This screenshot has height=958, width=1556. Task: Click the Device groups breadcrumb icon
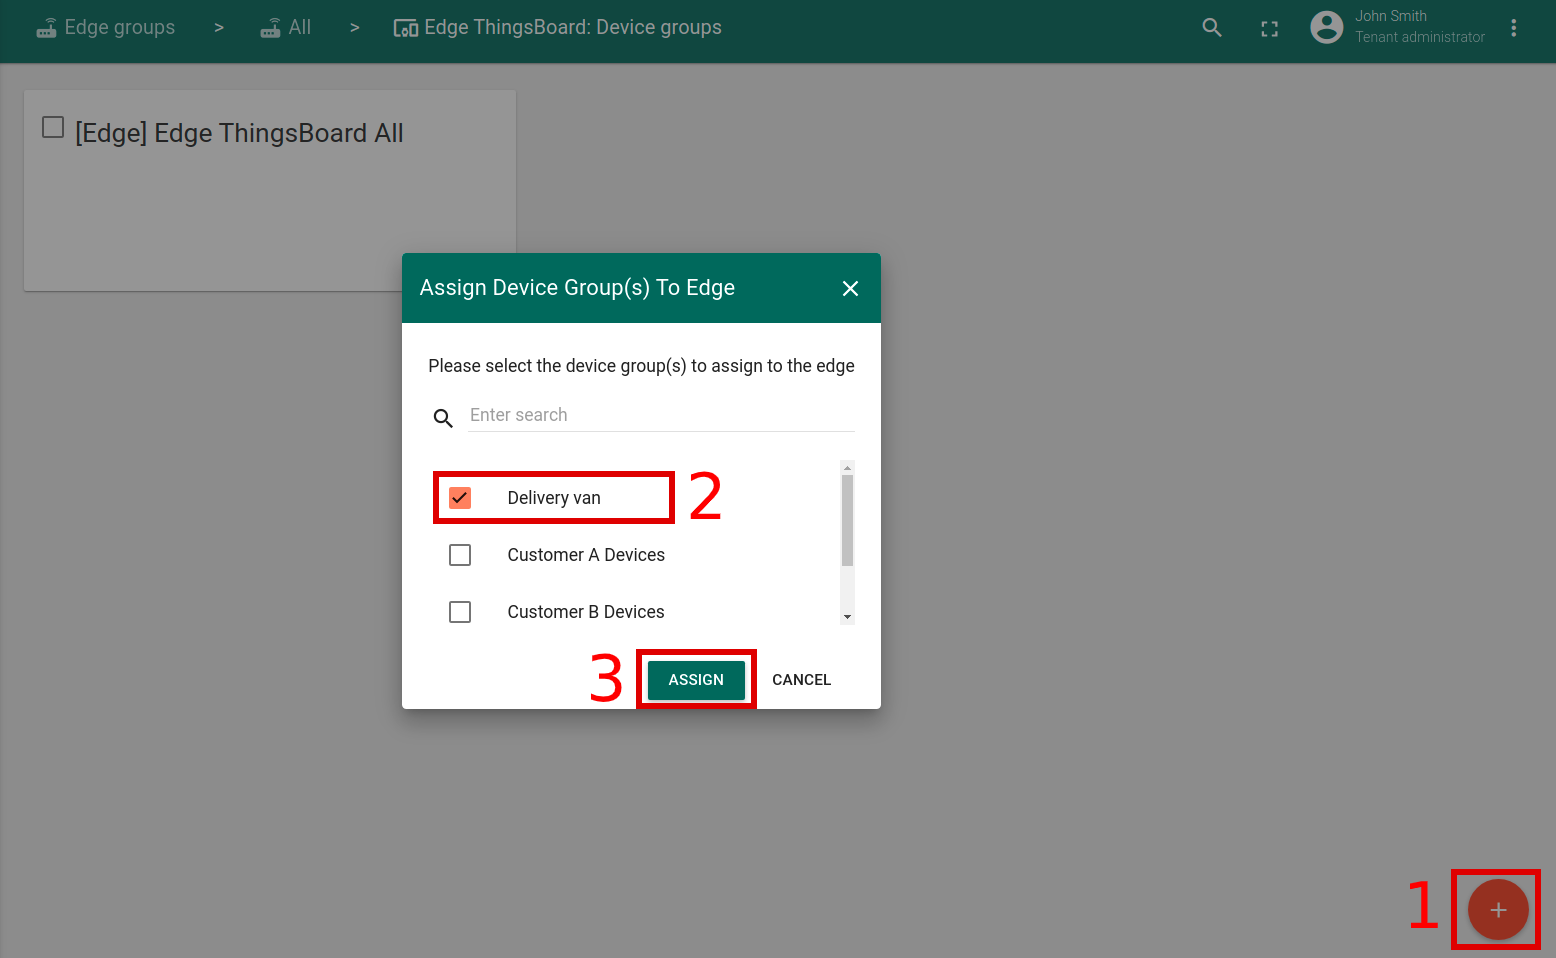[406, 28]
